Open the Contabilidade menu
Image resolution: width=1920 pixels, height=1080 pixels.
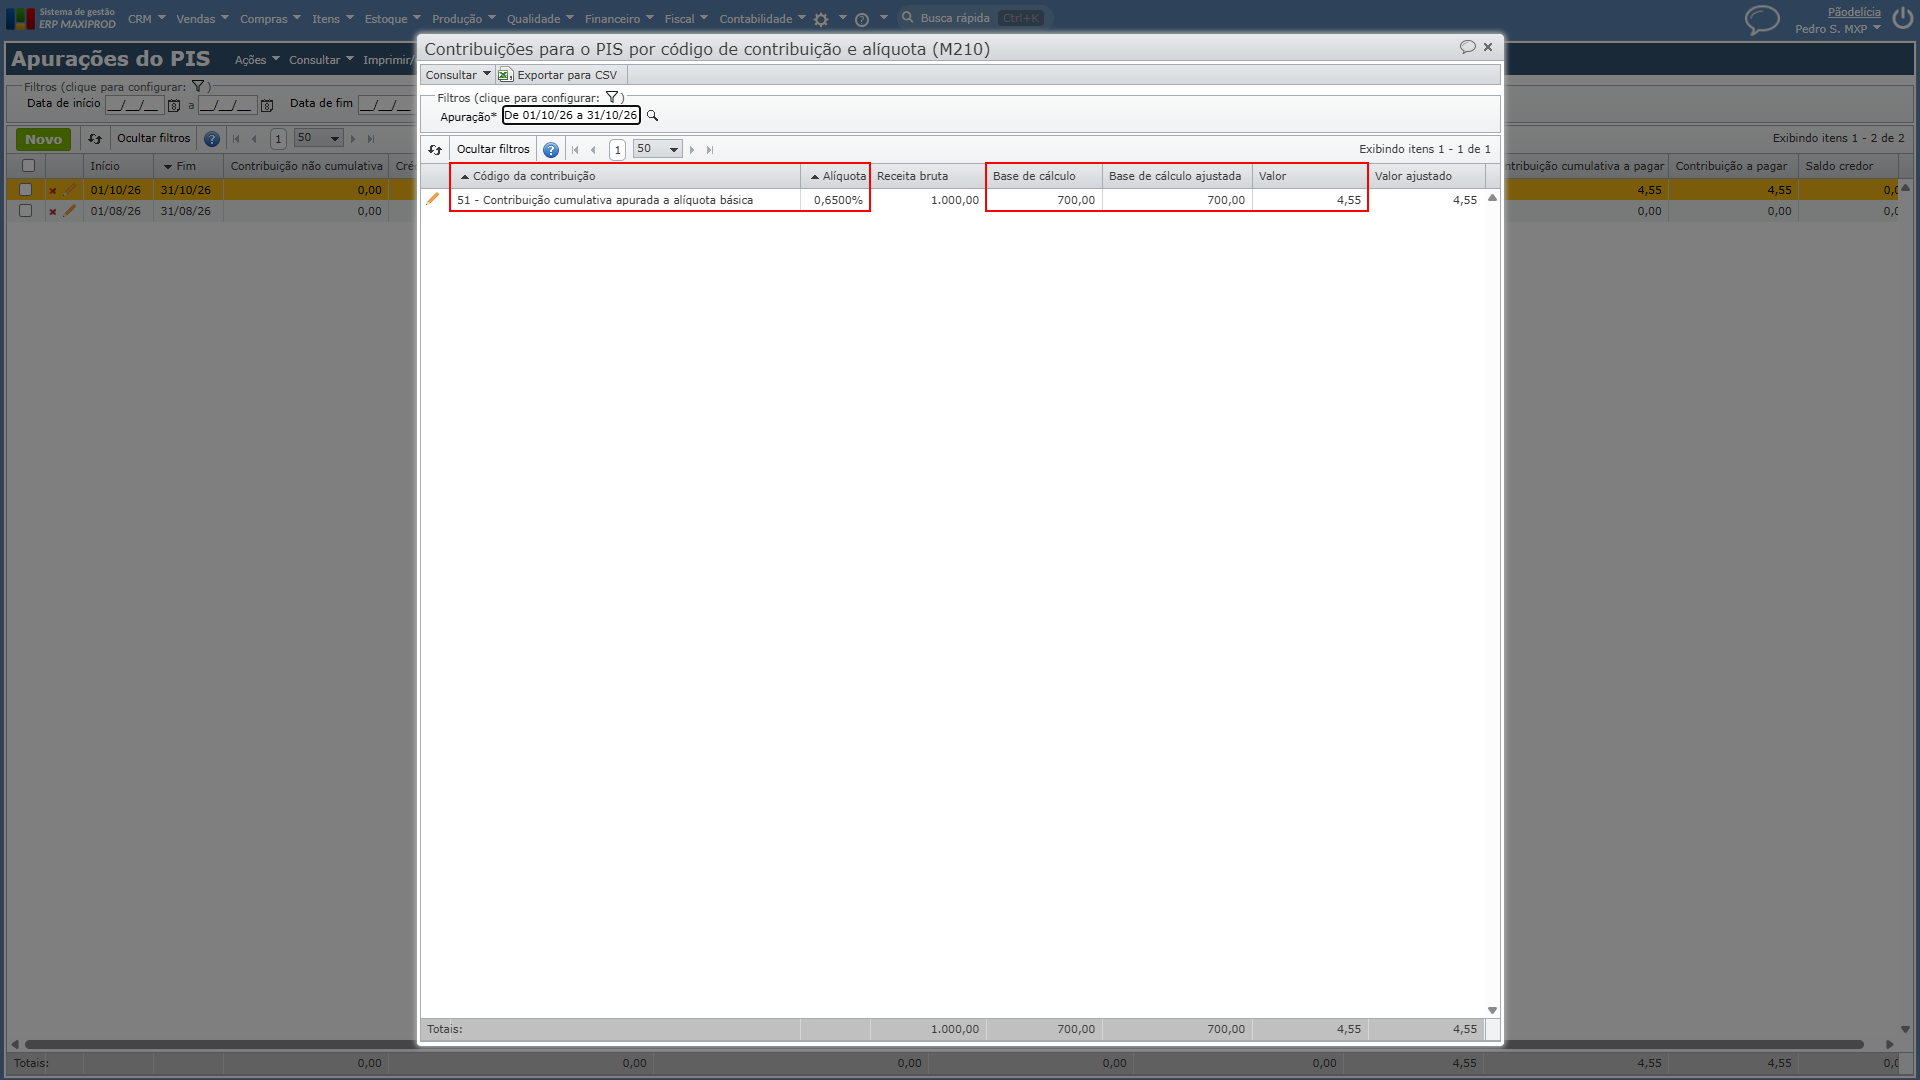(762, 19)
